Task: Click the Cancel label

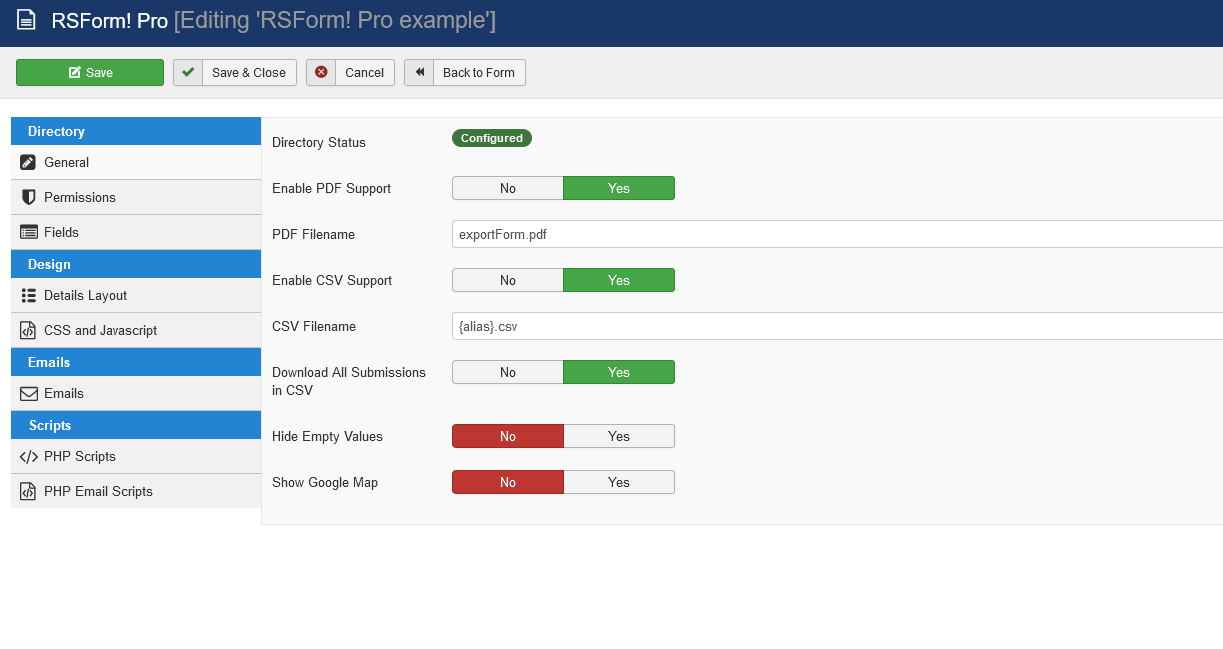Action: pyautogui.click(x=365, y=73)
